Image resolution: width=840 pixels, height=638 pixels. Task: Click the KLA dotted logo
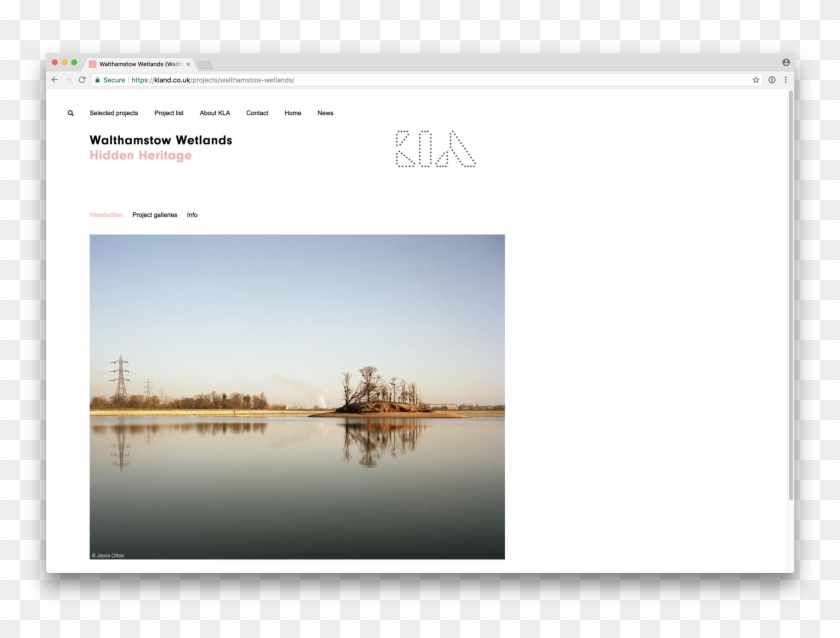[x=435, y=148]
